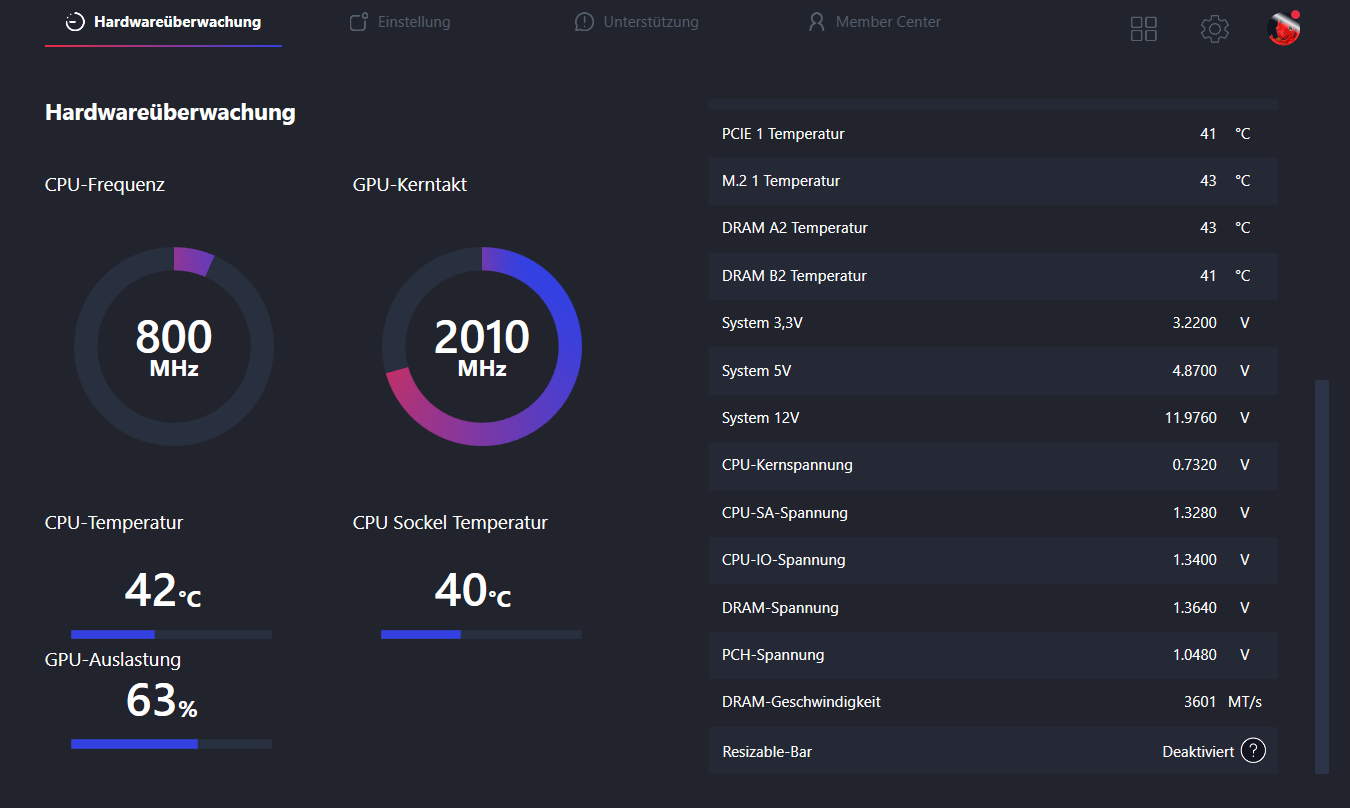The height and width of the screenshot is (808, 1350).
Task: Switch to the Einstellung tab
Action: tap(400, 22)
